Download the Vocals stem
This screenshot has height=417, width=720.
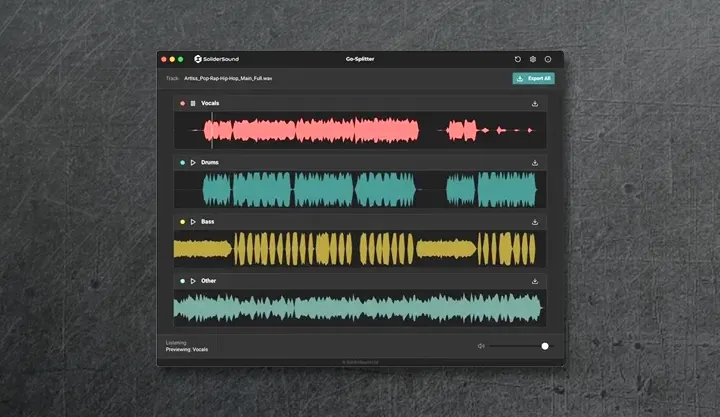coord(535,103)
